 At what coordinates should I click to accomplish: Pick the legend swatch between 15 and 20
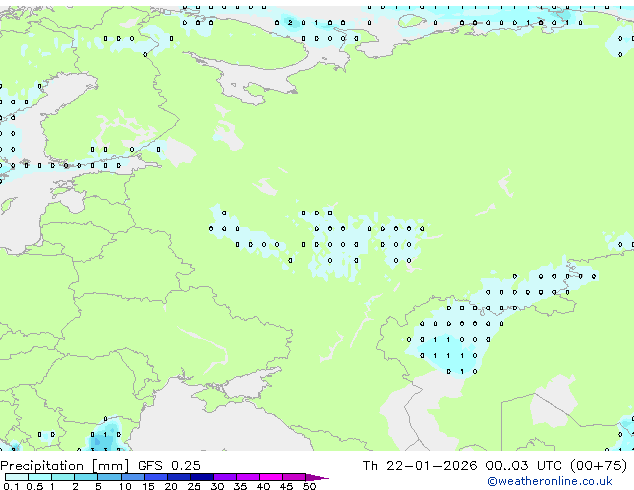[156, 477]
